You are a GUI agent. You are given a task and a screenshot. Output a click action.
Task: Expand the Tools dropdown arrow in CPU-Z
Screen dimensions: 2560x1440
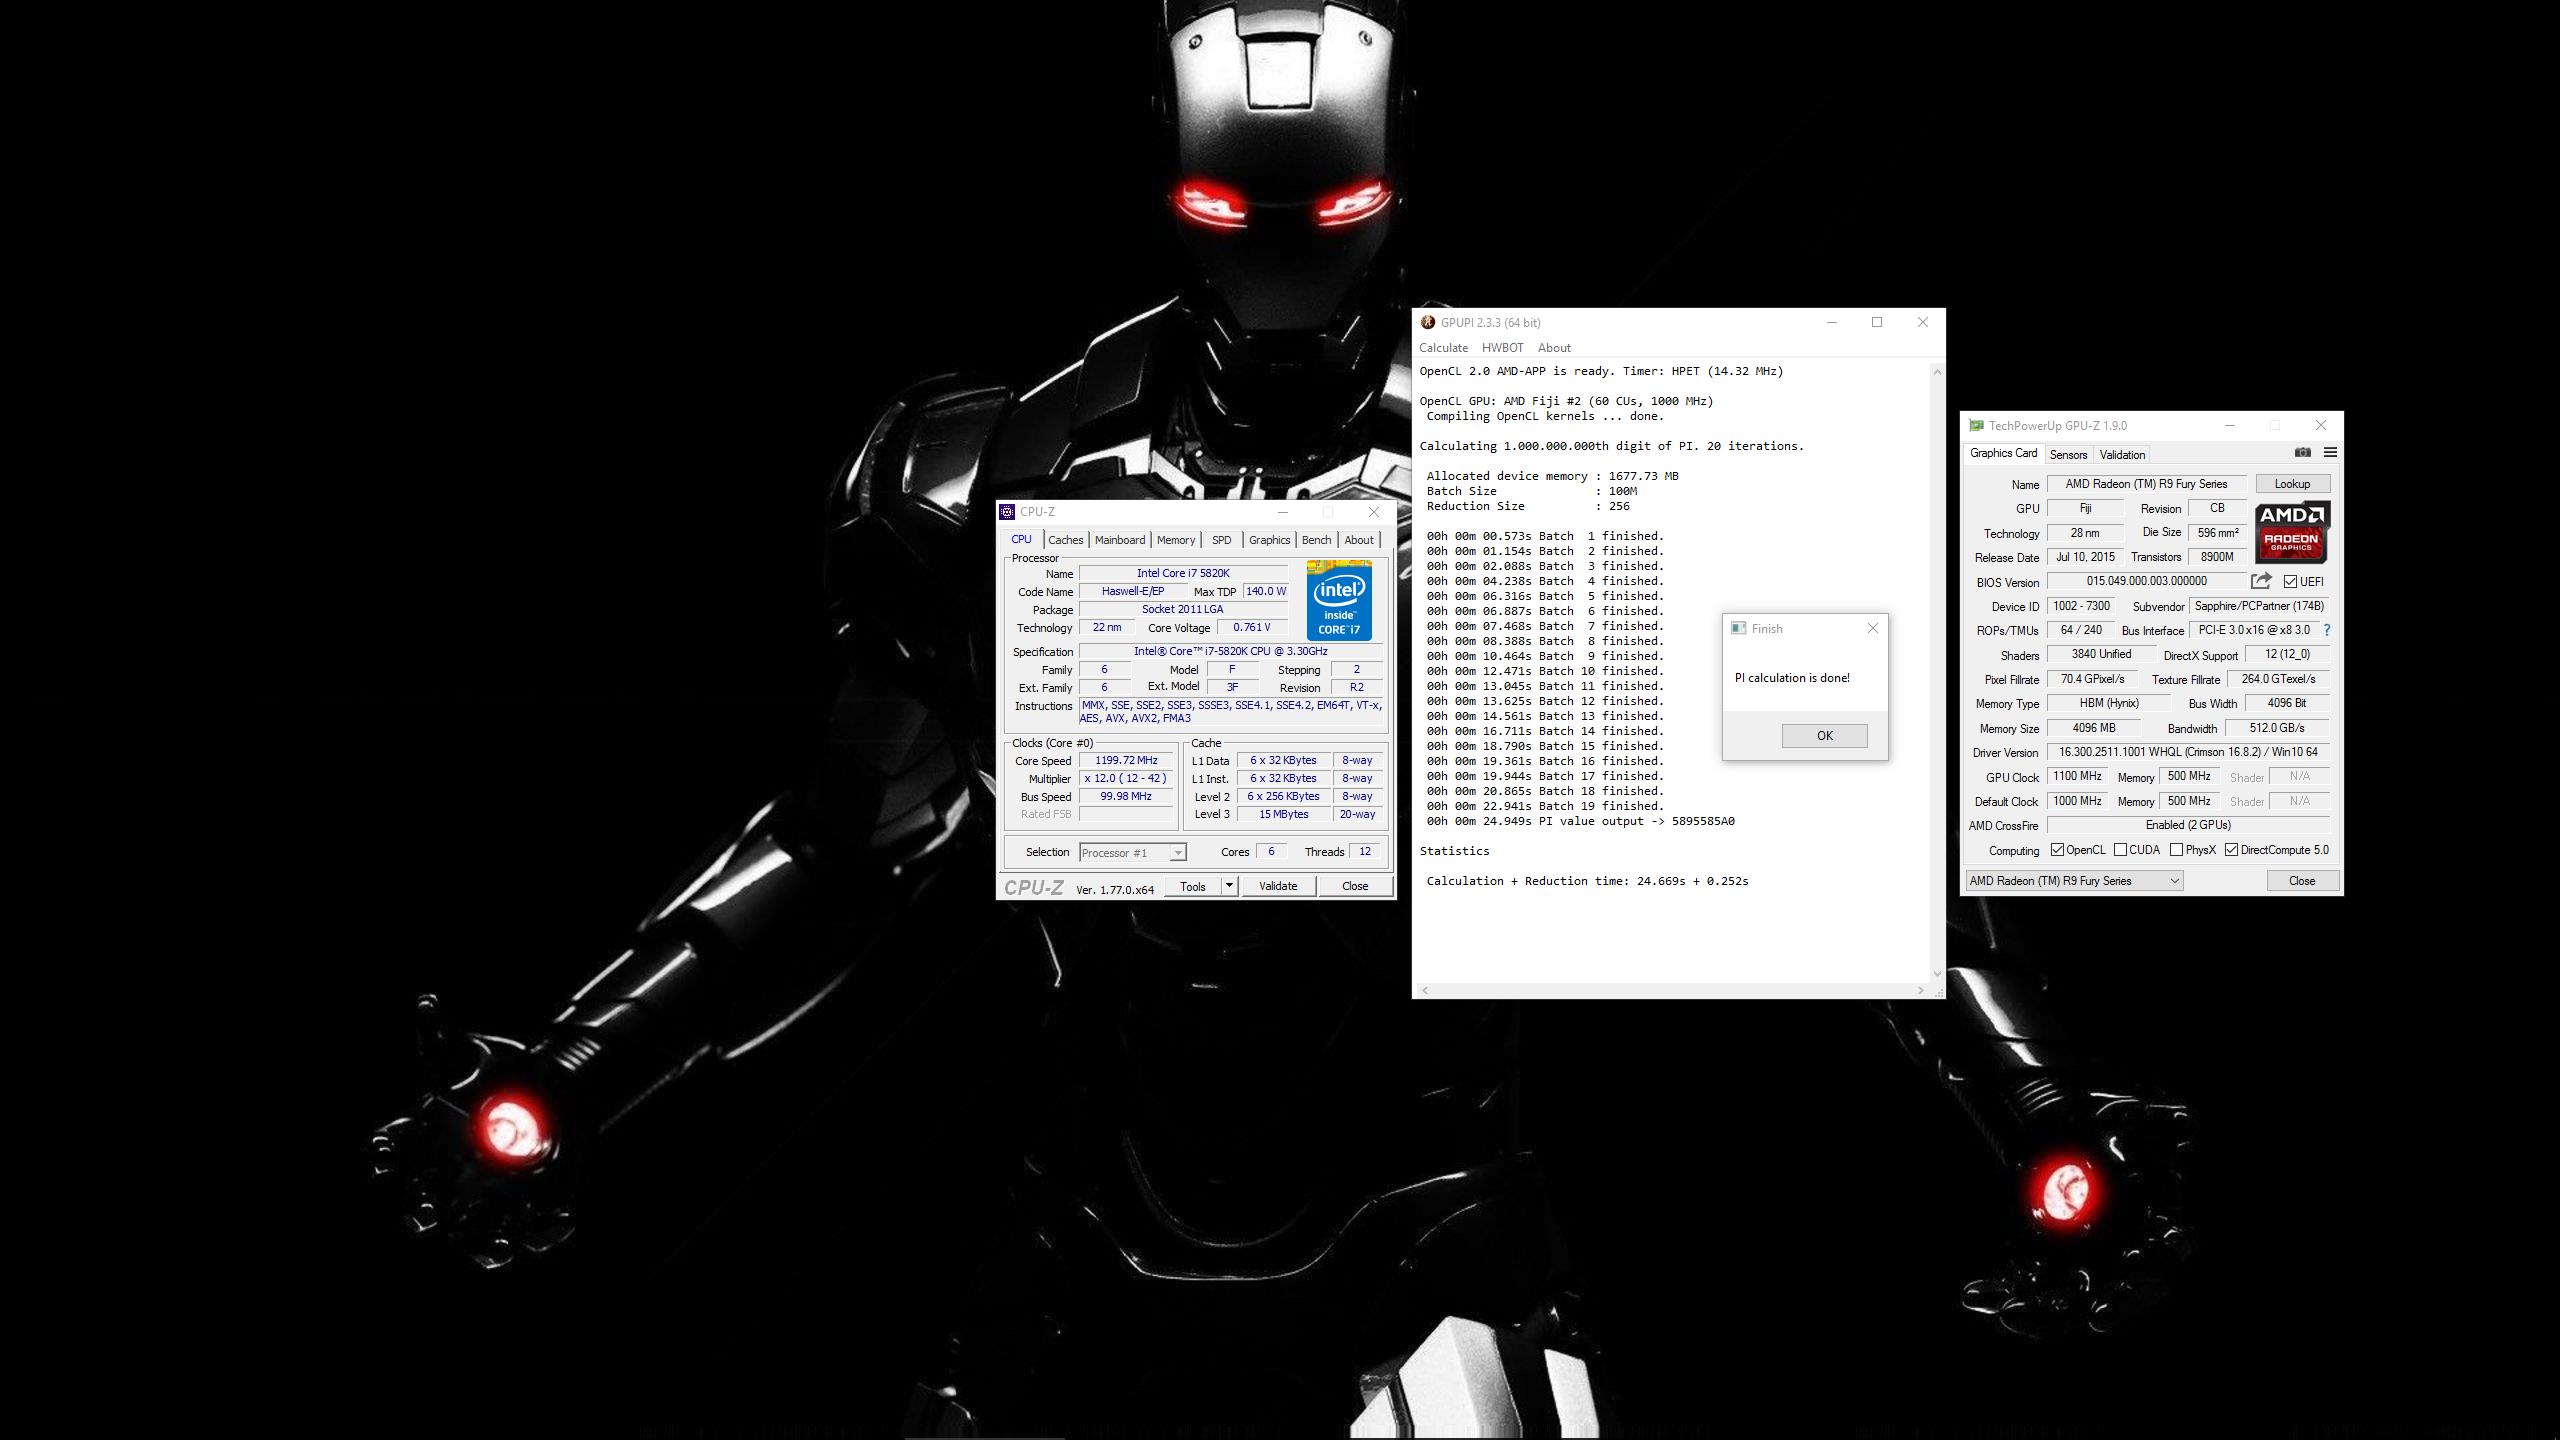point(1230,886)
